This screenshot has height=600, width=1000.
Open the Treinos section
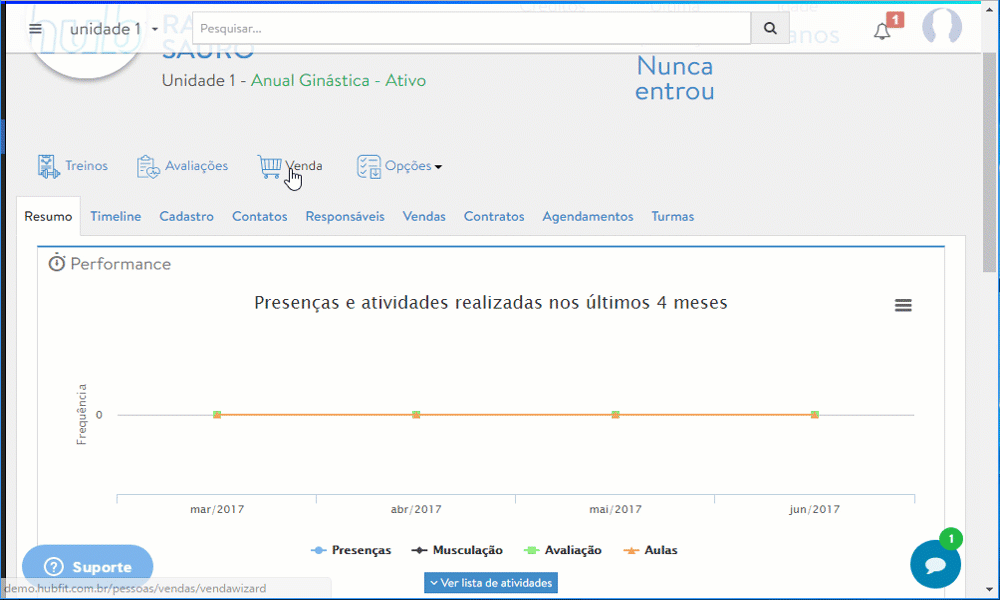[x=73, y=165]
